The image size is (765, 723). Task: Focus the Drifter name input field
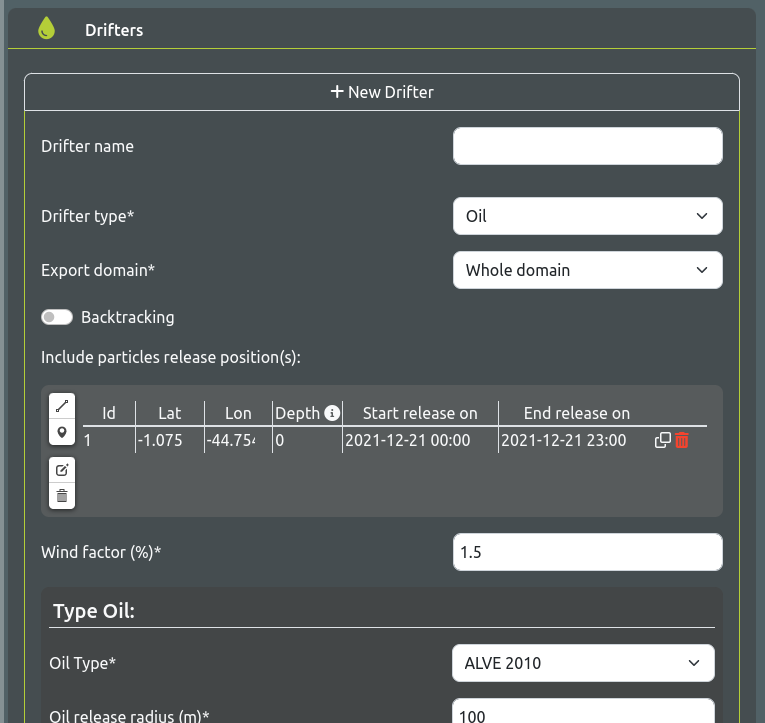pos(587,146)
